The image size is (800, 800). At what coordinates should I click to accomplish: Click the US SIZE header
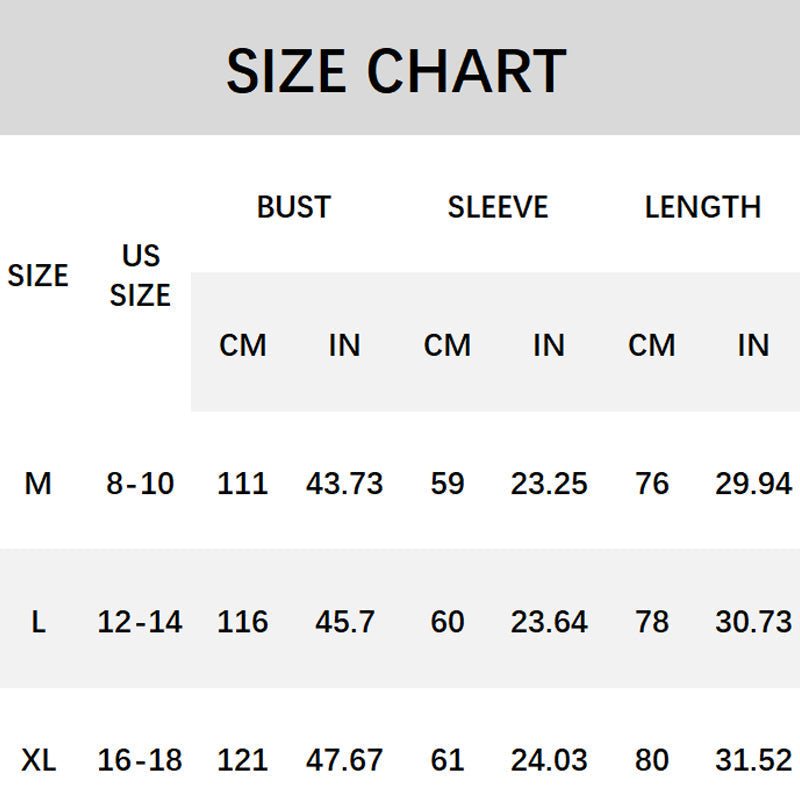coord(140,275)
